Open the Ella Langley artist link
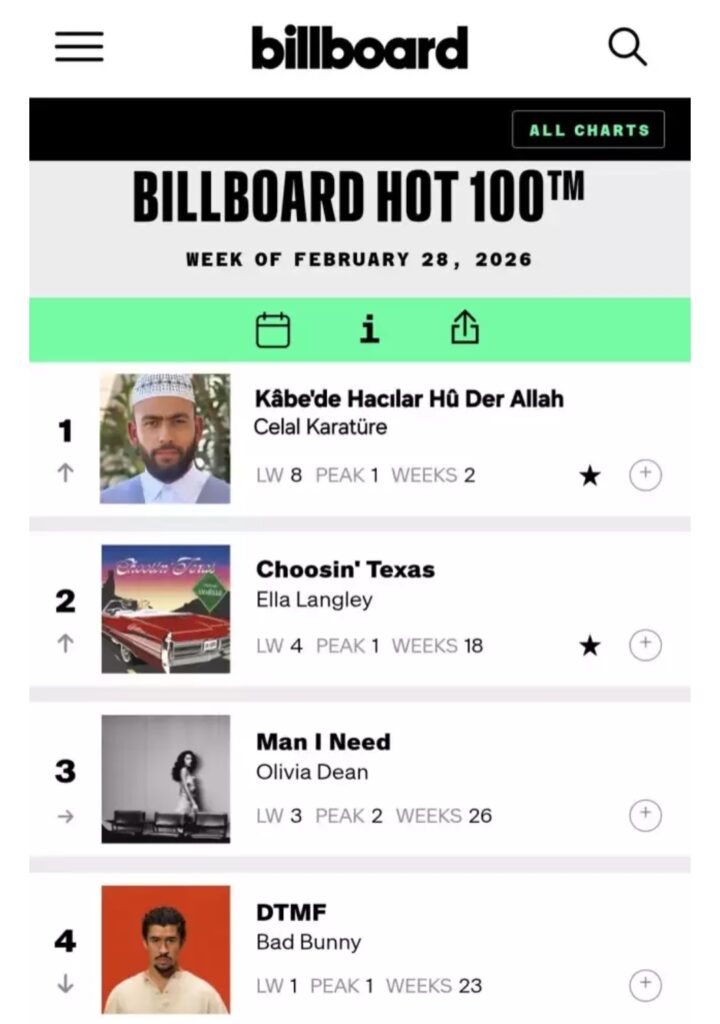Image resolution: width=720 pixels, height=1024 pixels. click(314, 600)
